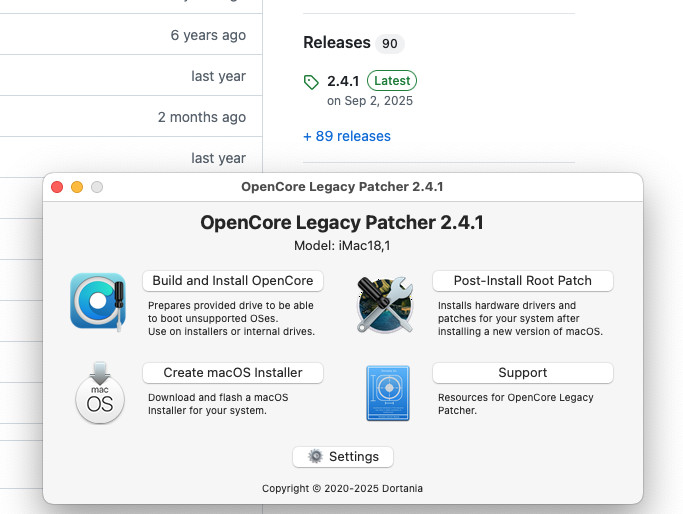This screenshot has width=683, height=514.
Task: Open the Support resources button
Action: pyautogui.click(x=523, y=372)
